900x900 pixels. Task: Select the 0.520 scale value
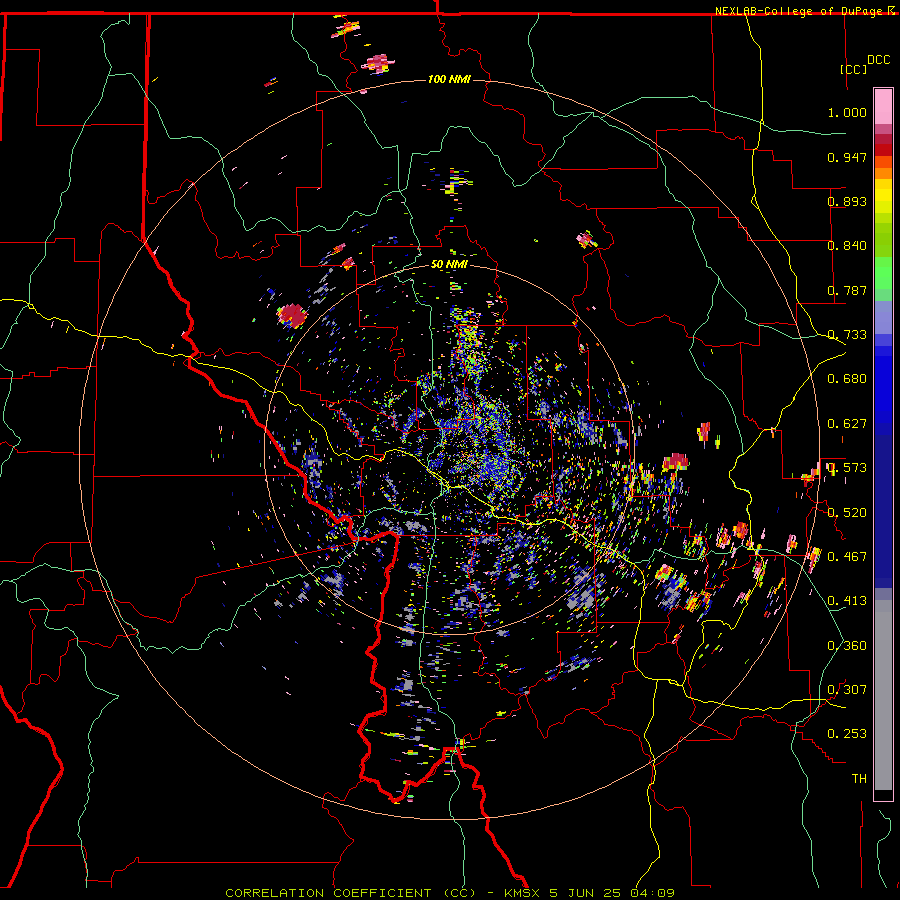847,513
